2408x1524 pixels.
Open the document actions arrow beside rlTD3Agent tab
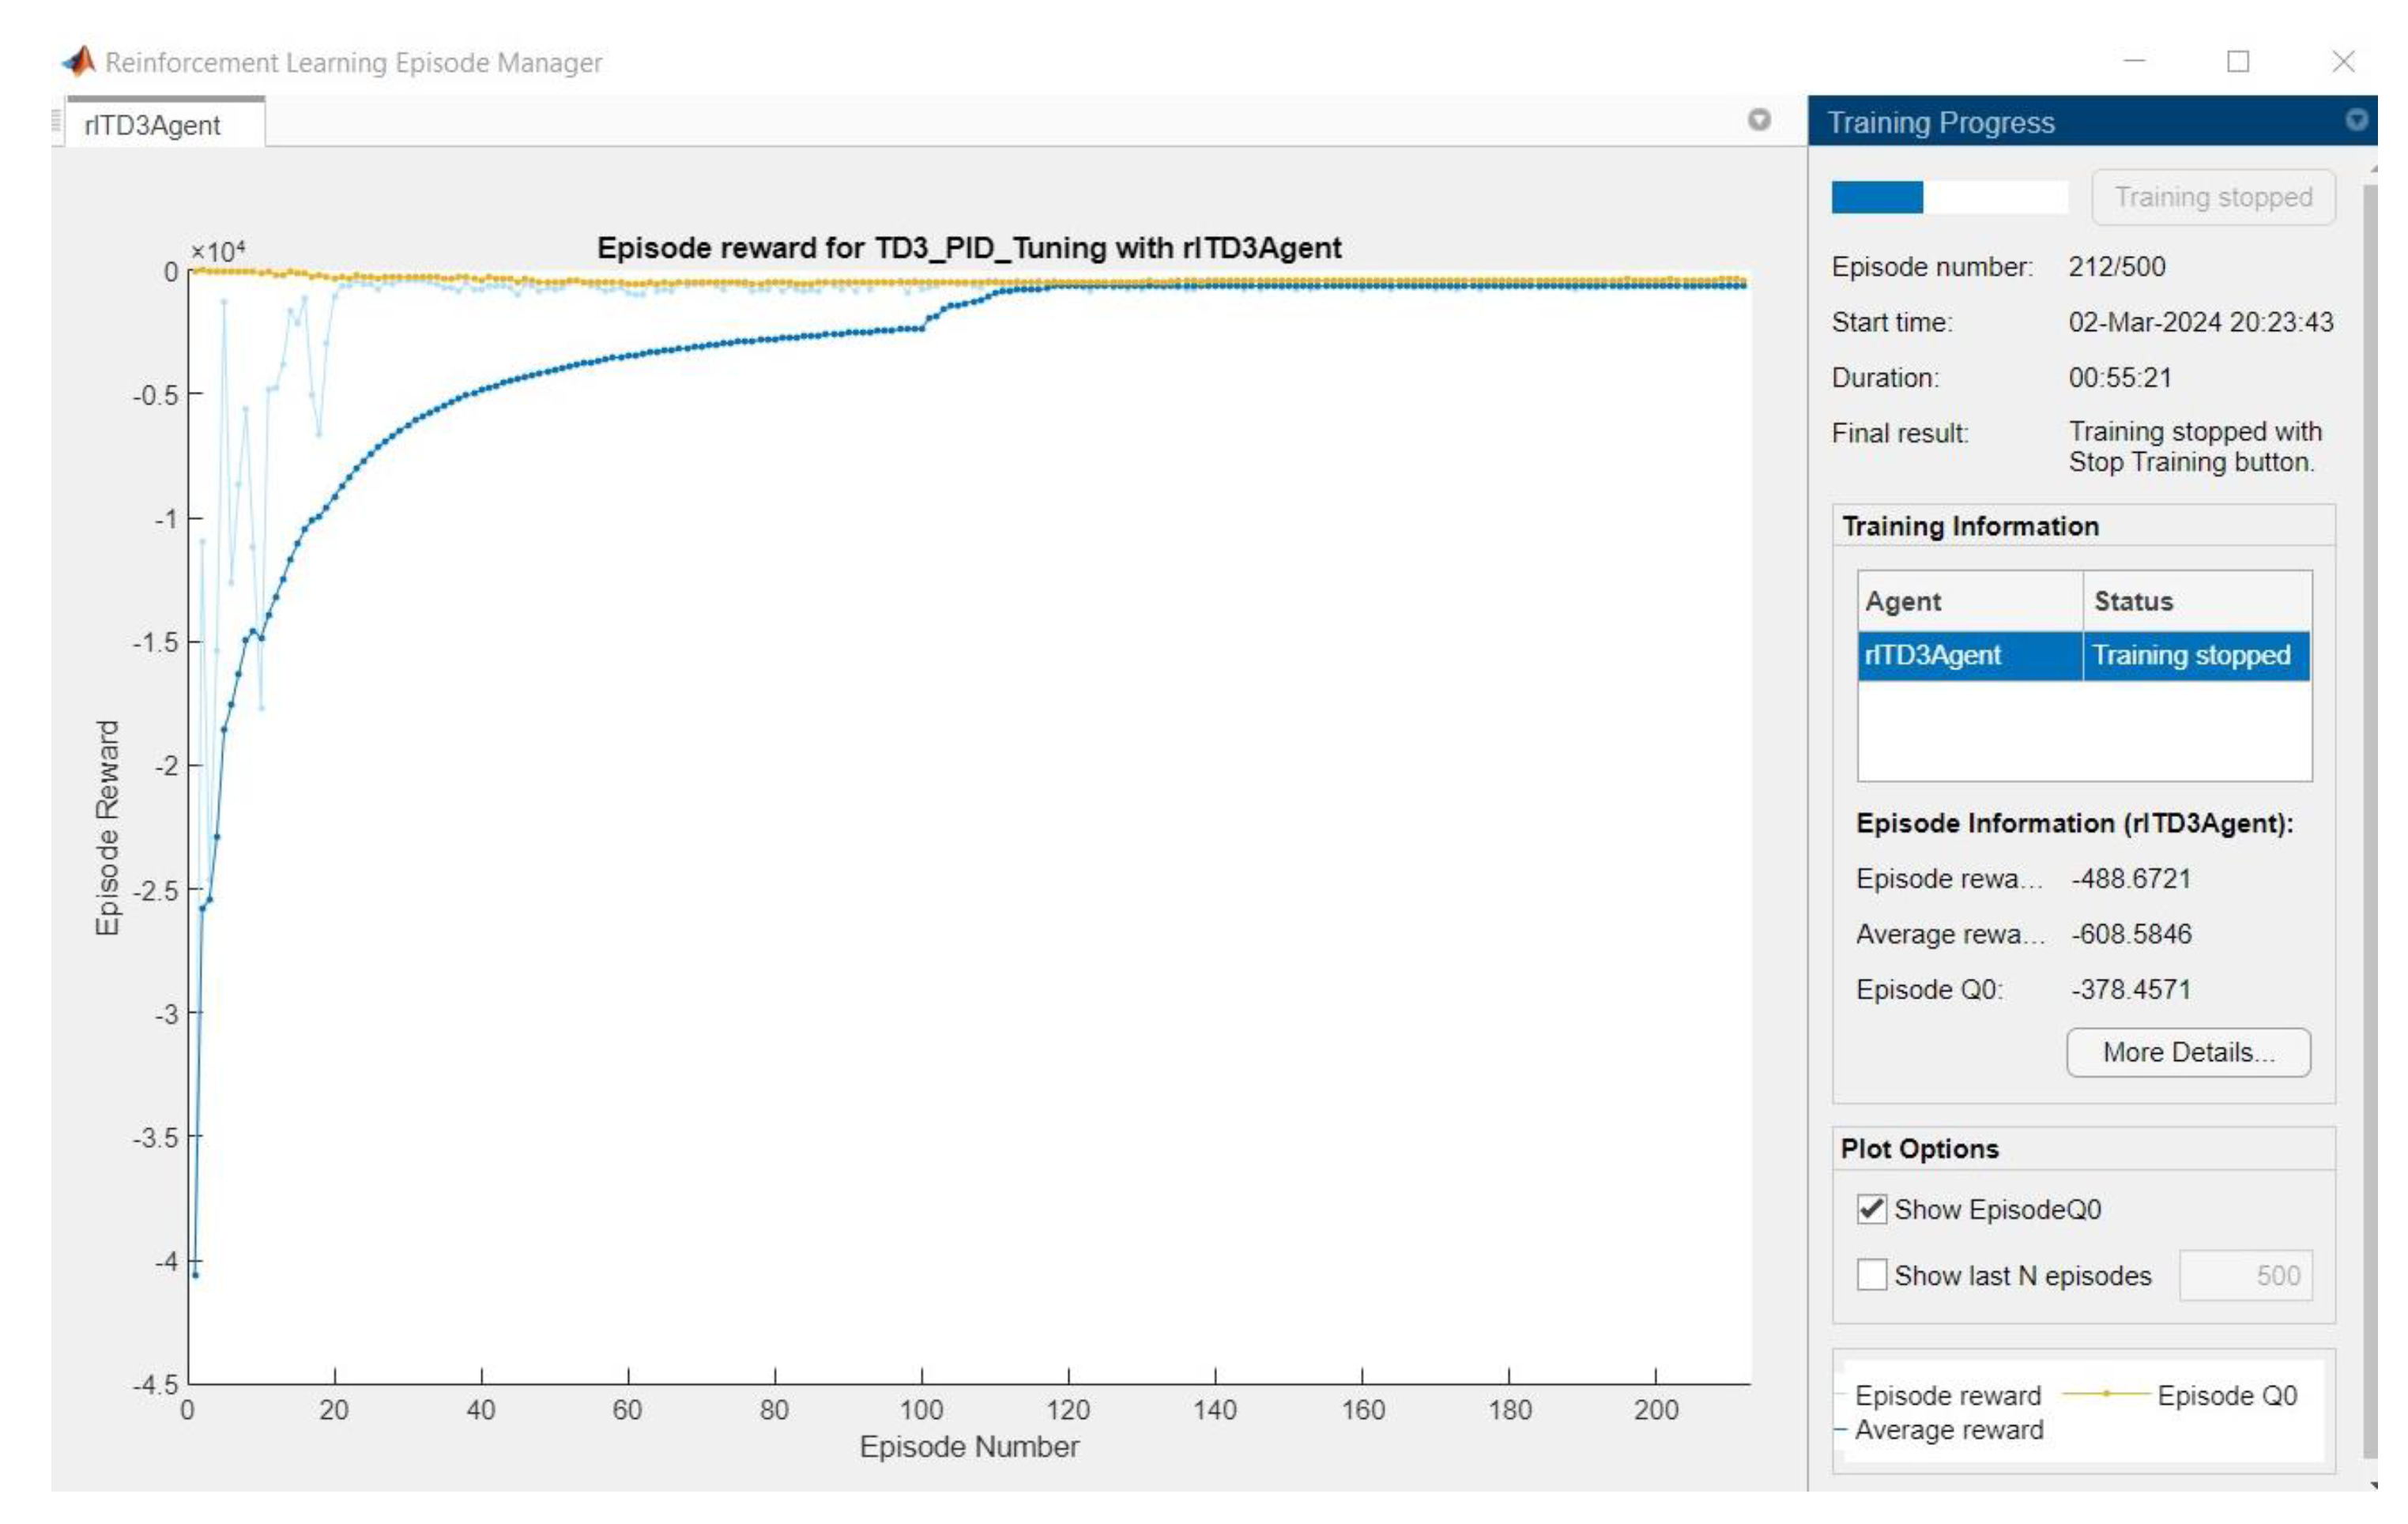1759,120
